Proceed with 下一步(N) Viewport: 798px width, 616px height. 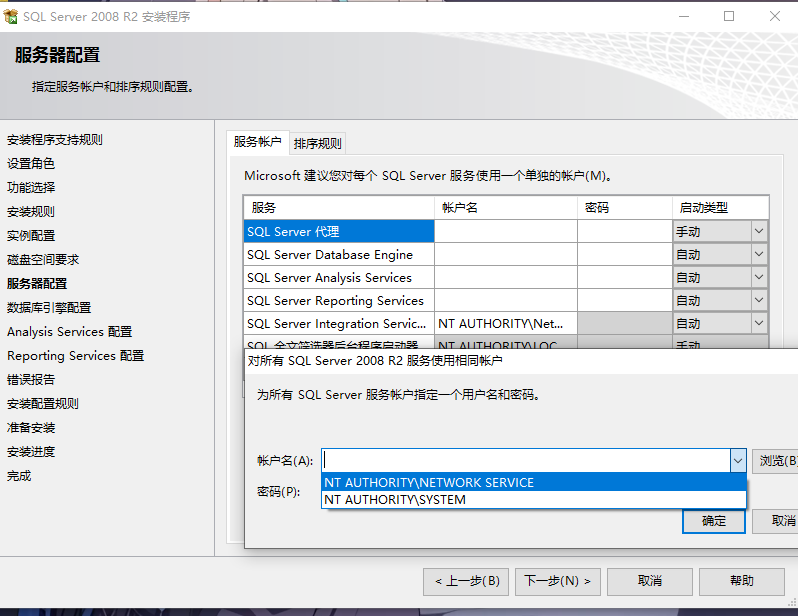point(558,581)
